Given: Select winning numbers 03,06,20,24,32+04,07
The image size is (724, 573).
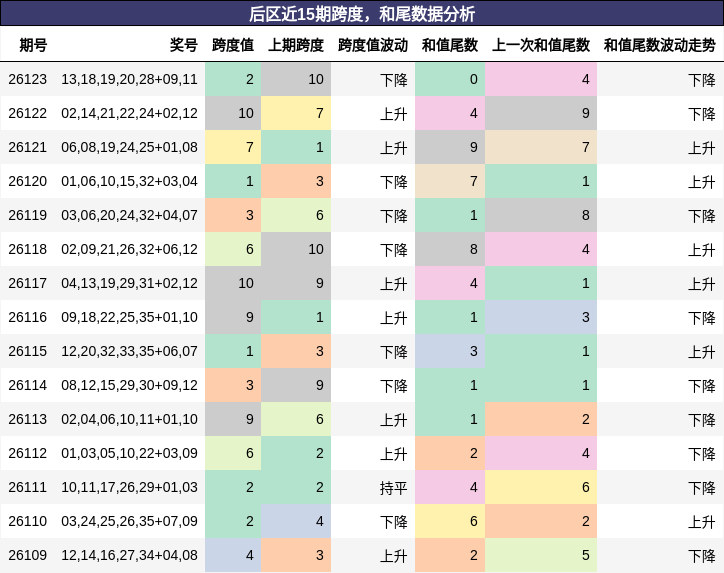Looking at the screenshot, I should tap(129, 215).
